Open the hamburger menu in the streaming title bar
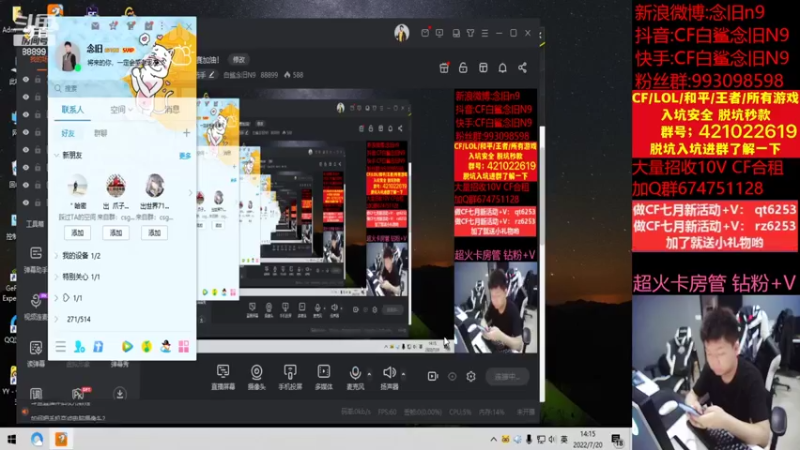 tap(485, 33)
